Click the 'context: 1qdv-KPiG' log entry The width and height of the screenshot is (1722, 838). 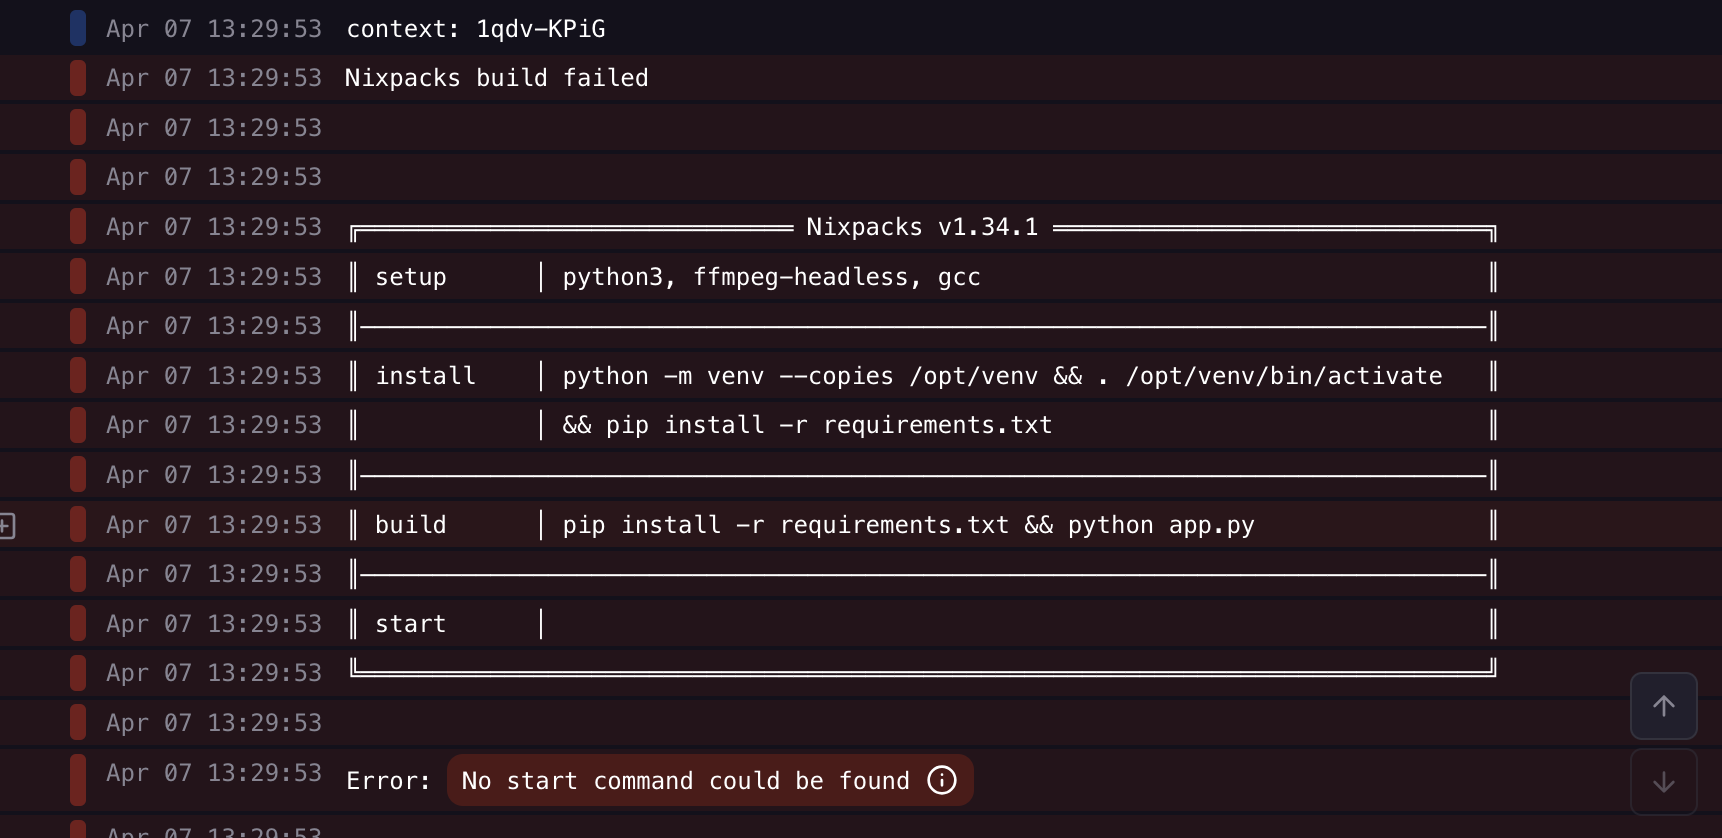pyautogui.click(x=475, y=29)
